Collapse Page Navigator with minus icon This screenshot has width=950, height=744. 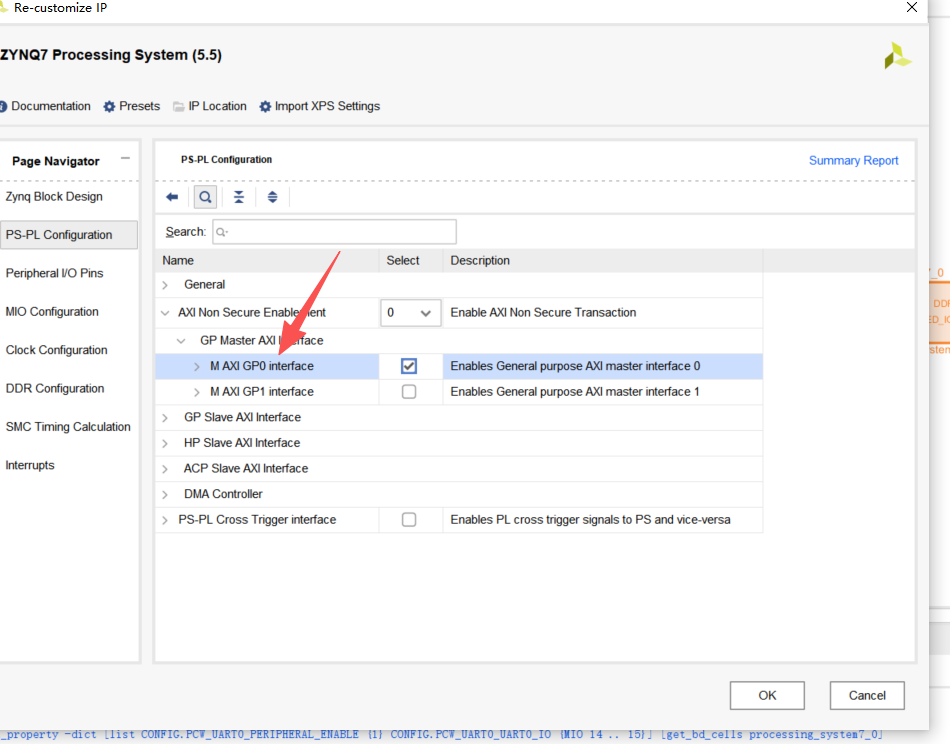(125, 159)
